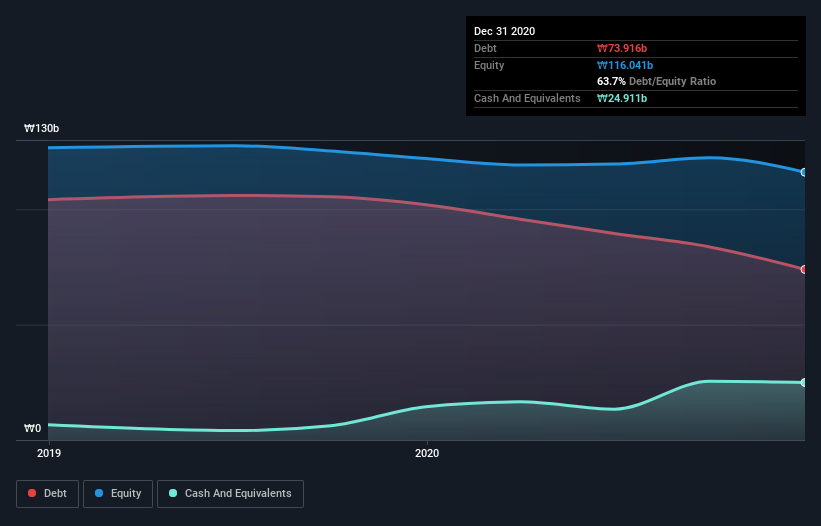Image resolution: width=821 pixels, height=526 pixels.
Task: Click the blue Equity legend dot
Action: click(x=99, y=493)
